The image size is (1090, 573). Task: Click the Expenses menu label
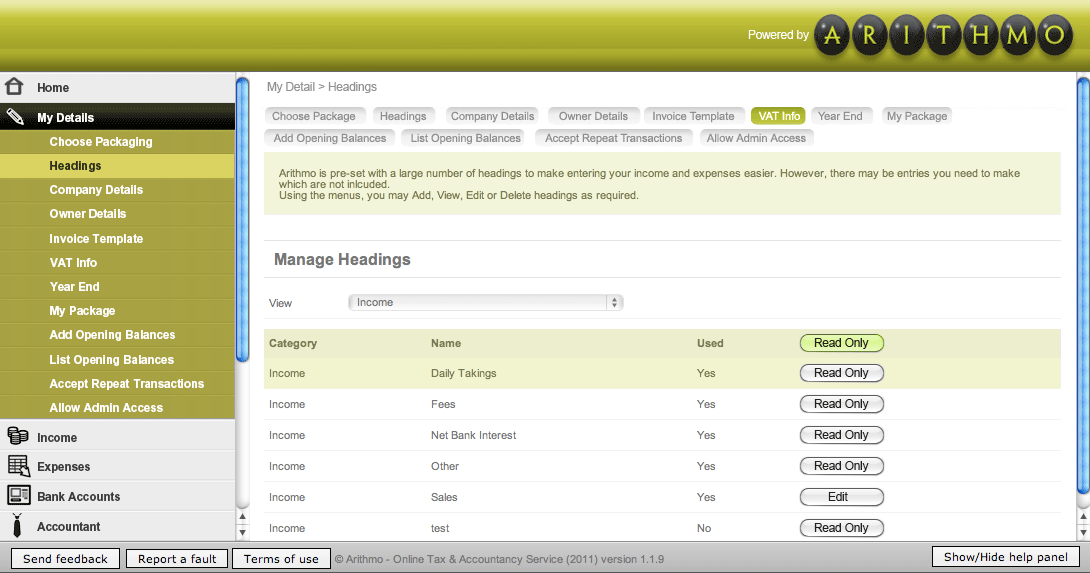point(63,467)
